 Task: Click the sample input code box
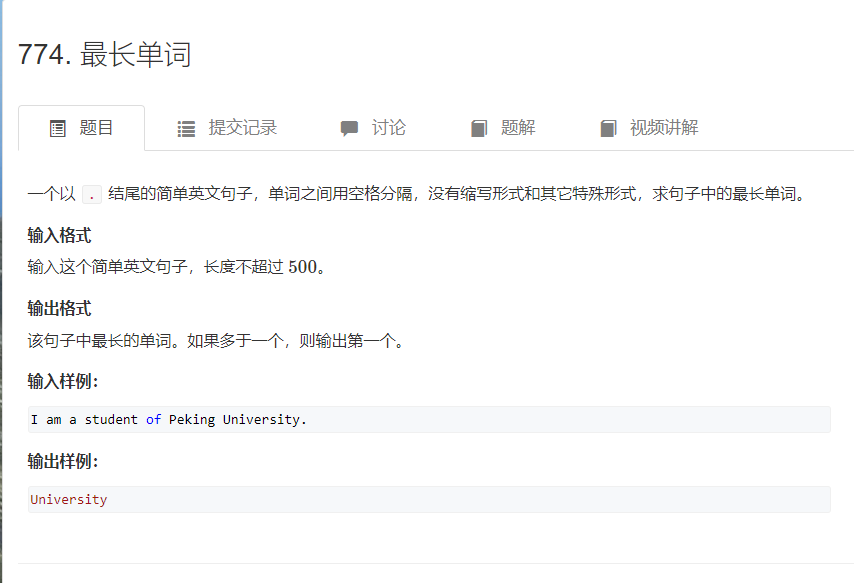point(427,419)
